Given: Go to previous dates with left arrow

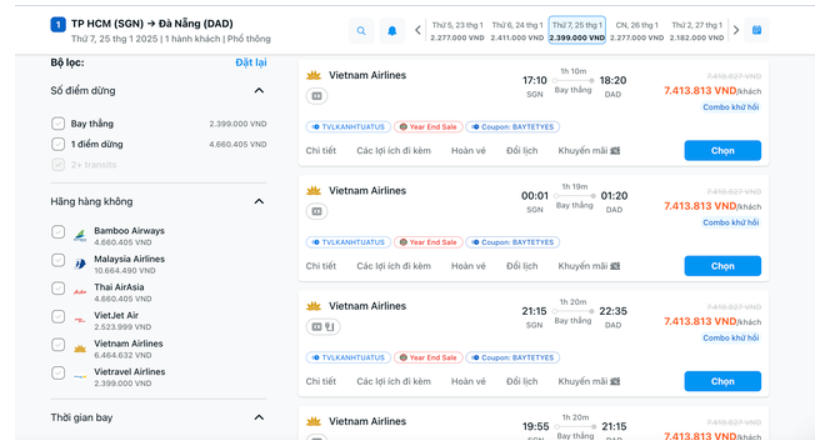Looking at the screenshot, I should [418, 30].
